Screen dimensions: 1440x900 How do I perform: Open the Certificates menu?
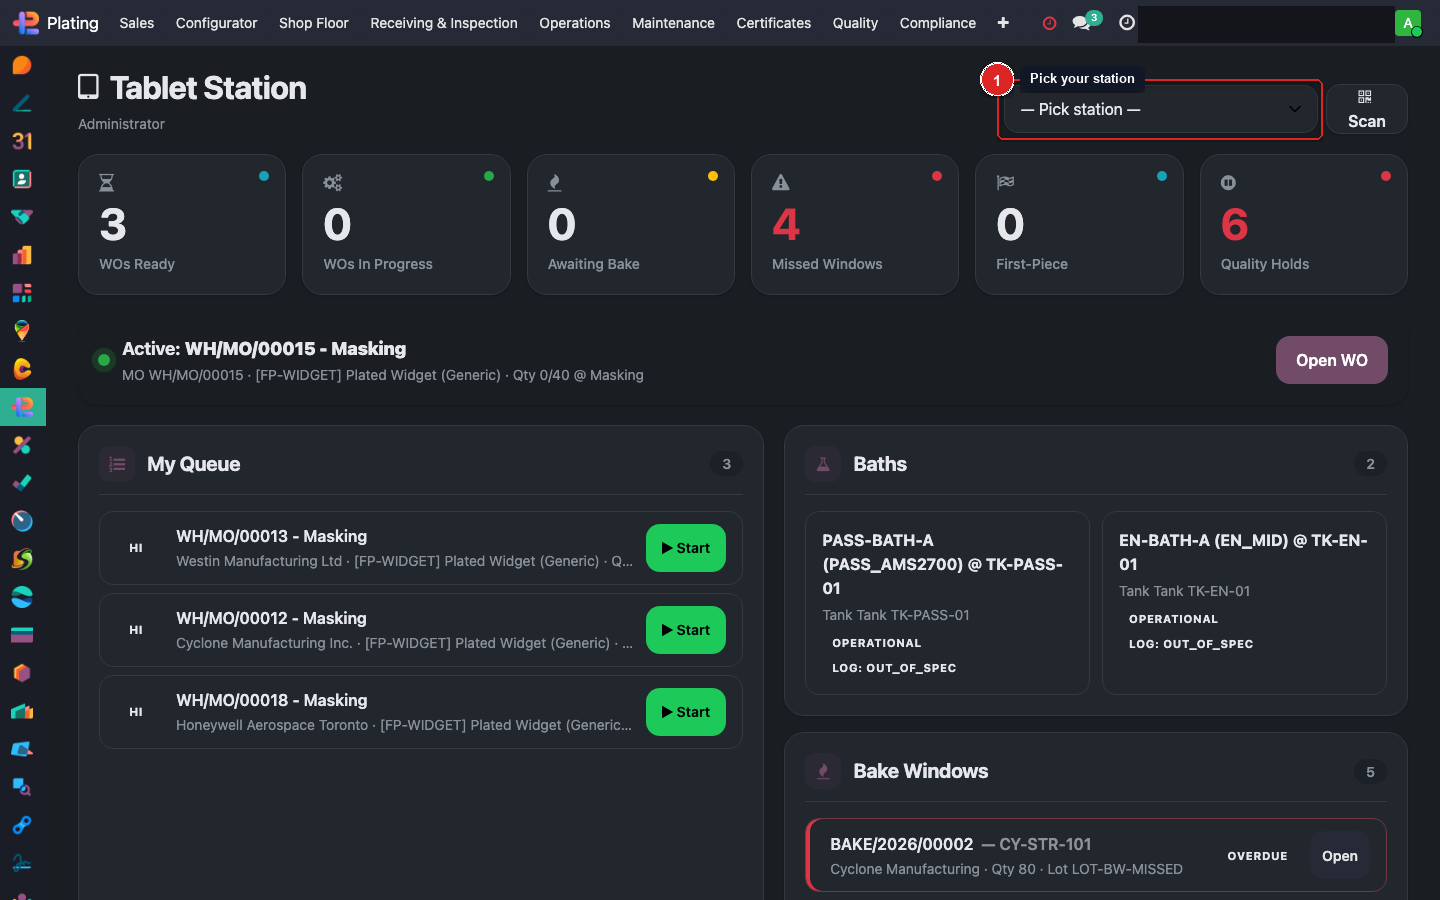773,23
